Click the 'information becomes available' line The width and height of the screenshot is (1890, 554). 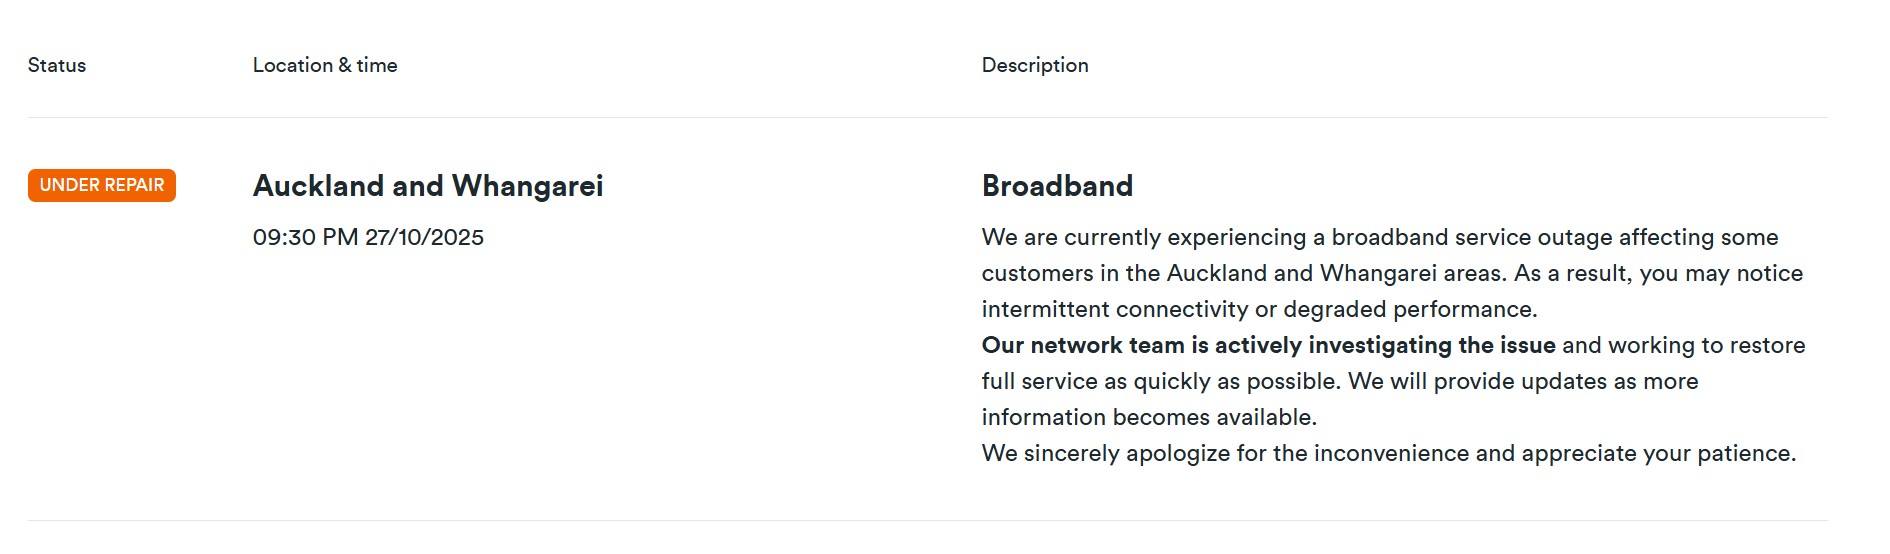tap(1149, 418)
